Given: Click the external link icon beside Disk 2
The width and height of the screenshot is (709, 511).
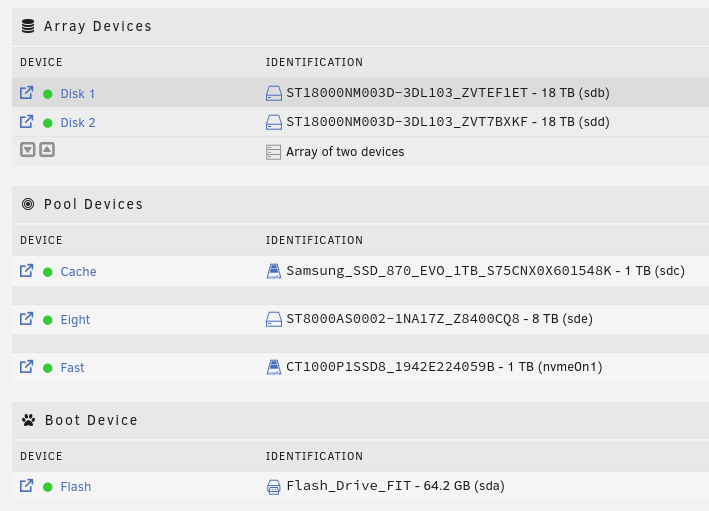Looking at the screenshot, I should [26, 122].
